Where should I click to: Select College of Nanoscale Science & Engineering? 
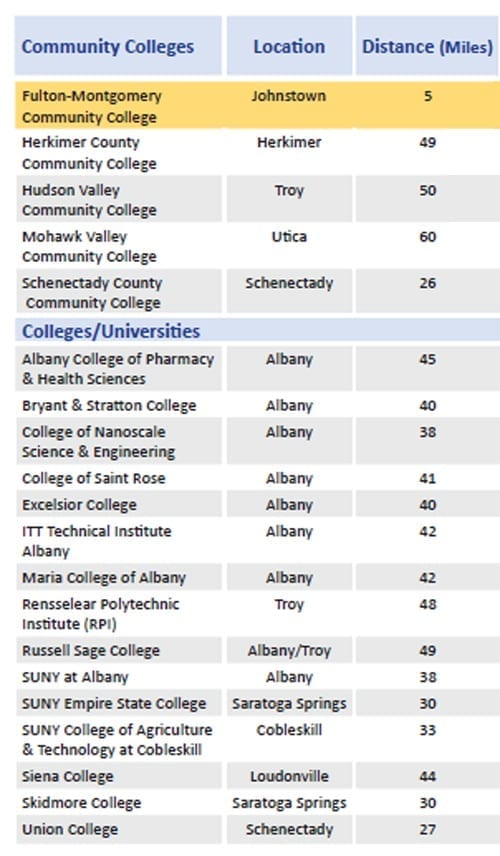[x=98, y=442]
